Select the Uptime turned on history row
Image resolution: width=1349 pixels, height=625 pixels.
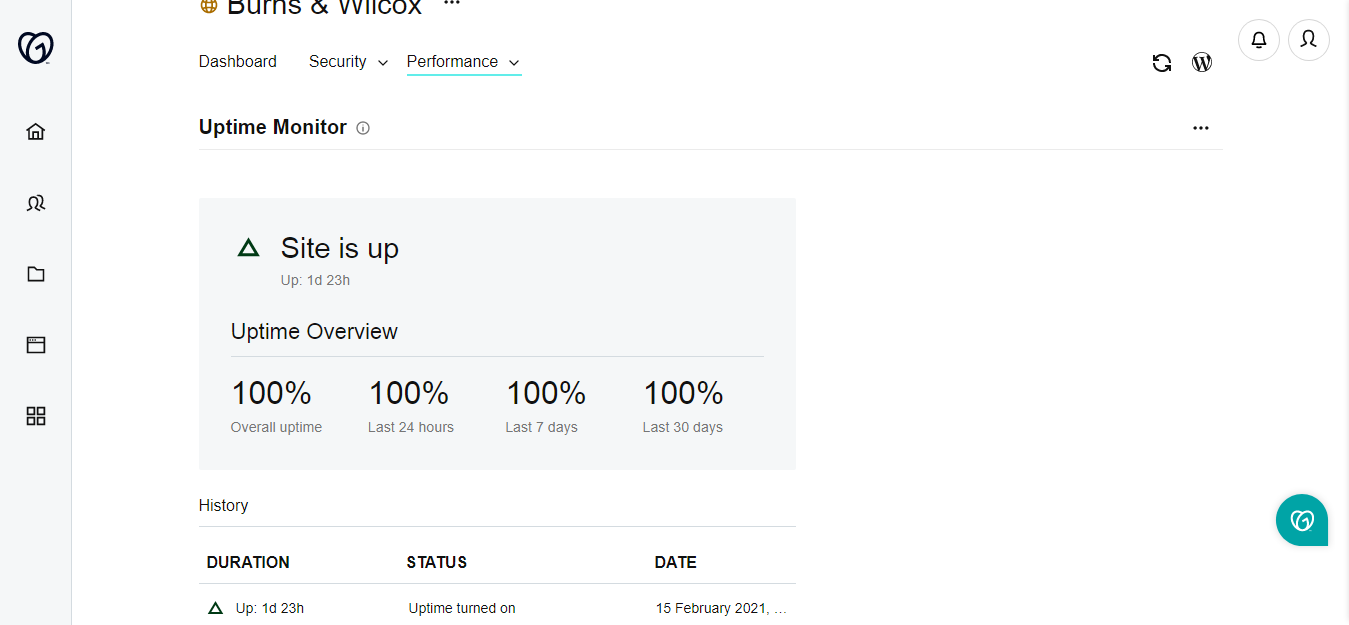pos(497,608)
